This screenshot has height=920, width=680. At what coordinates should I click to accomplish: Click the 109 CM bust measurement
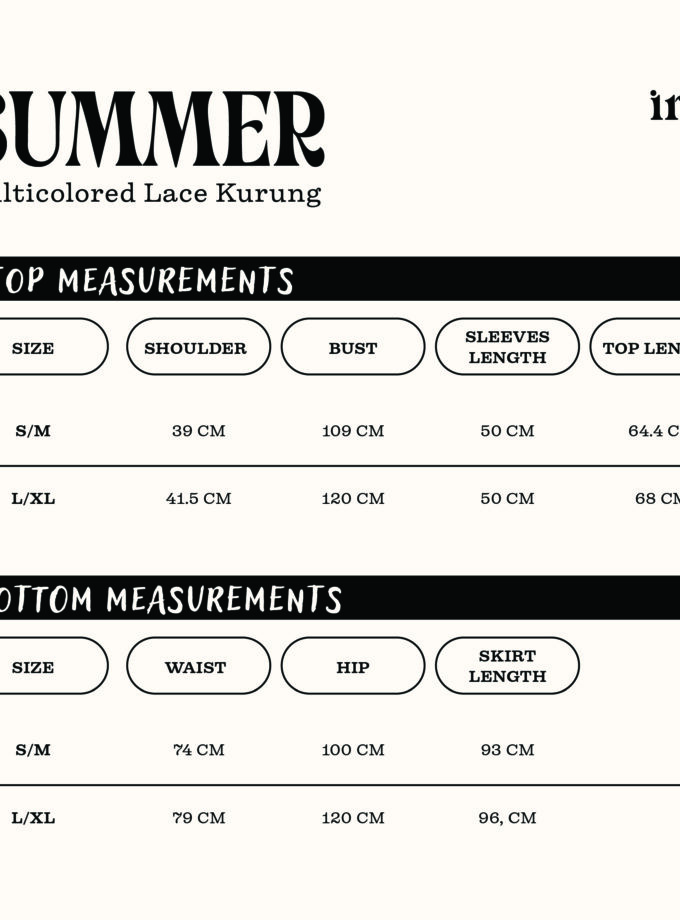[353, 431]
